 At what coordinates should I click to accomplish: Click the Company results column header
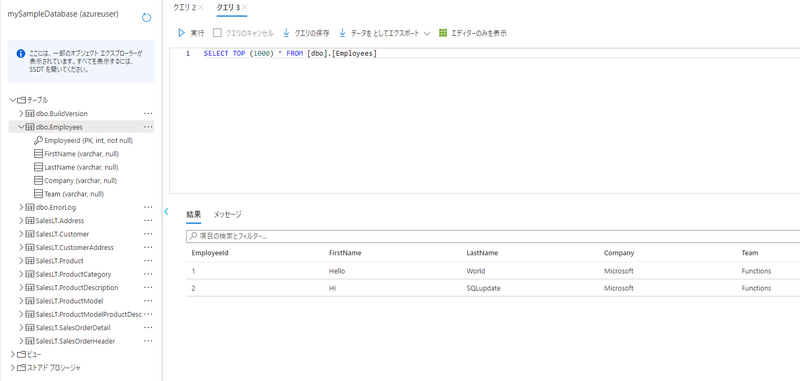coord(619,253)
